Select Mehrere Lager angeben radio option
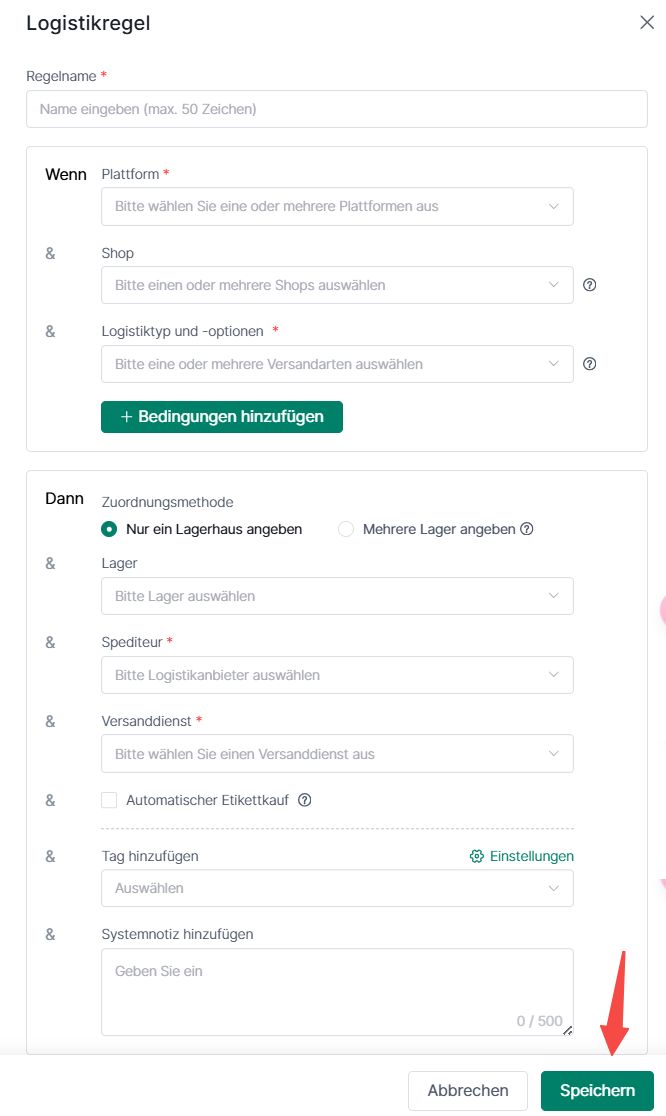The height and width of the screenshot is (1116, 666). coord(346,529)
